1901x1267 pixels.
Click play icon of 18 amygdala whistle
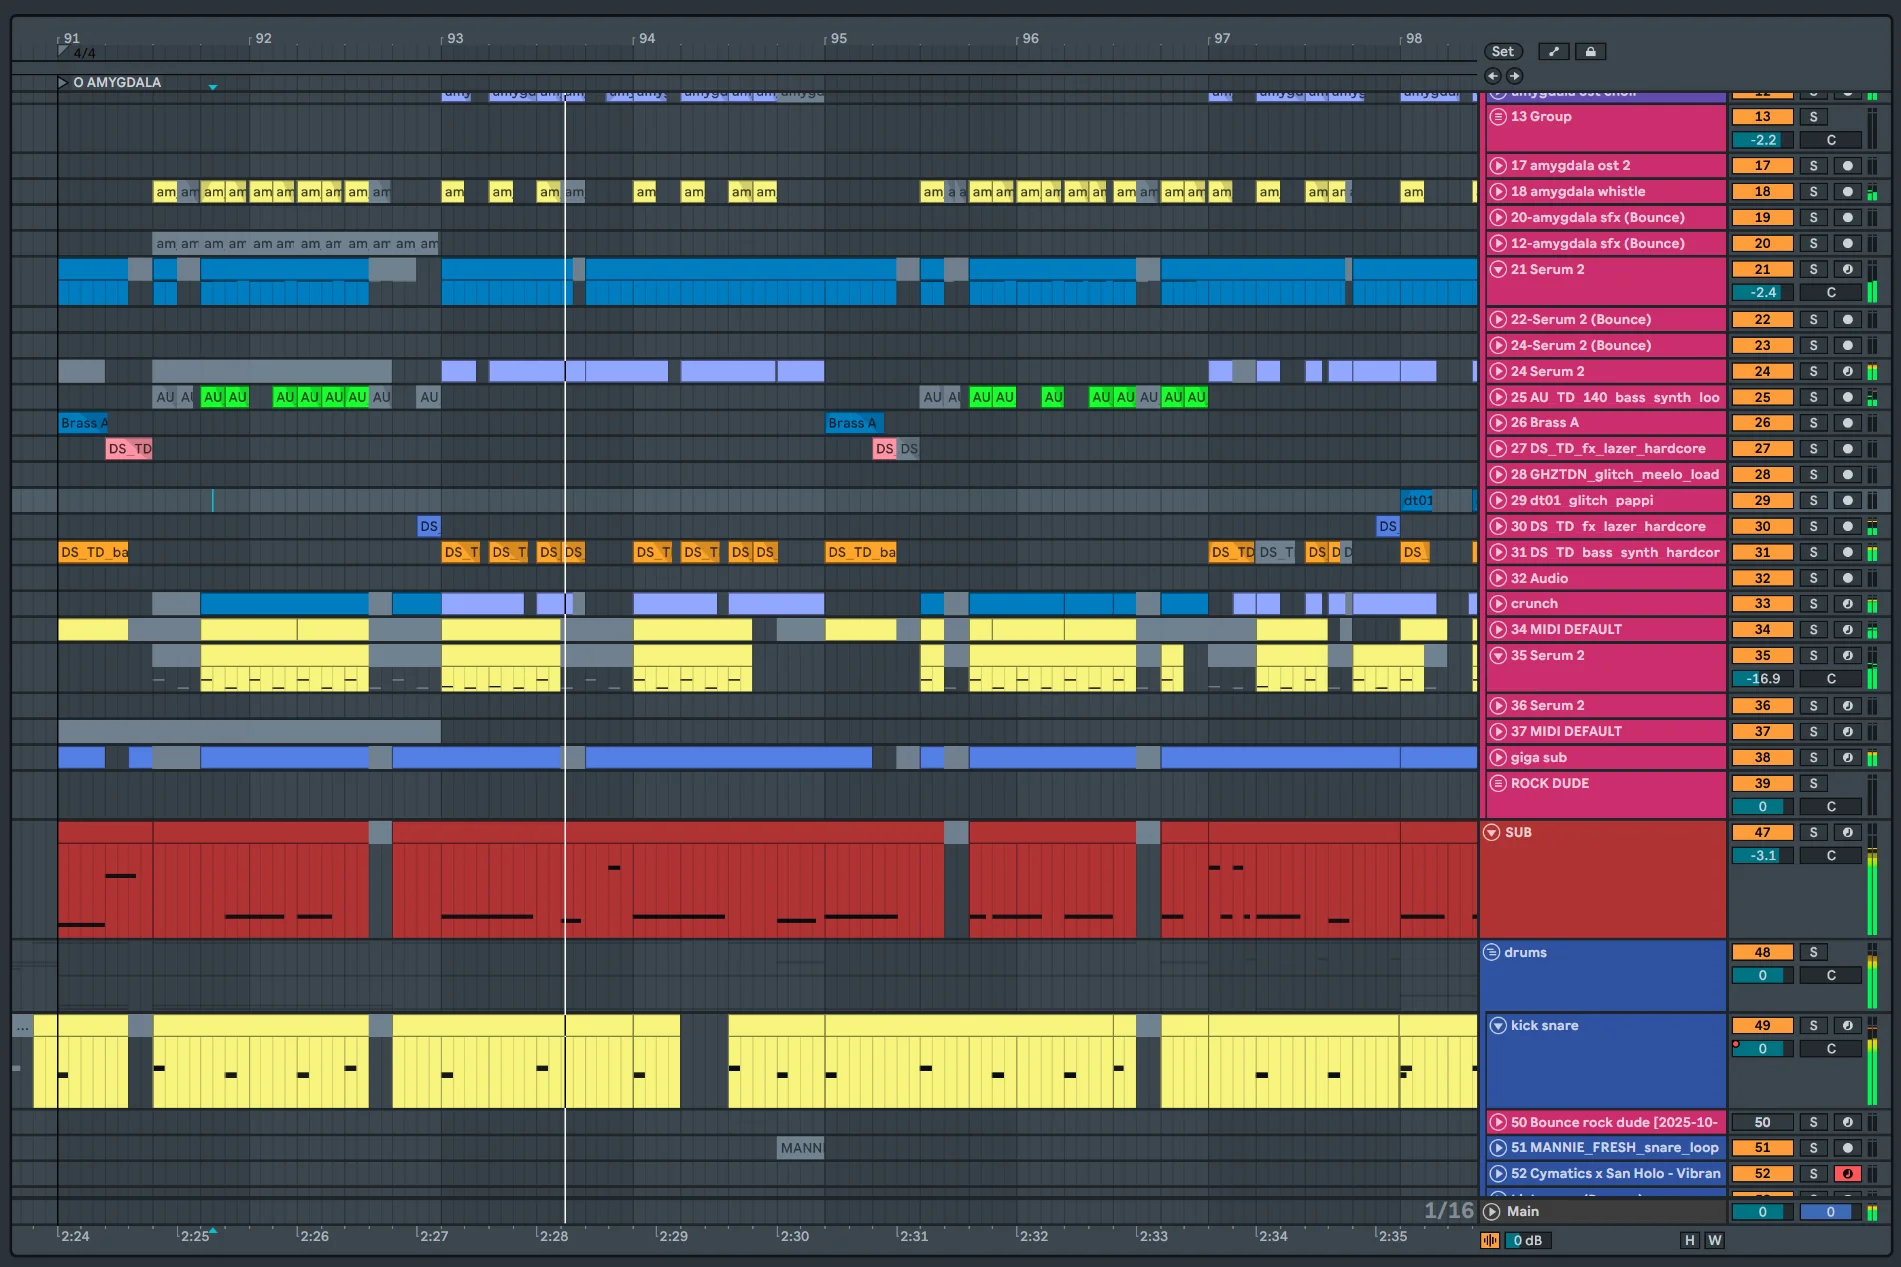1498,192
